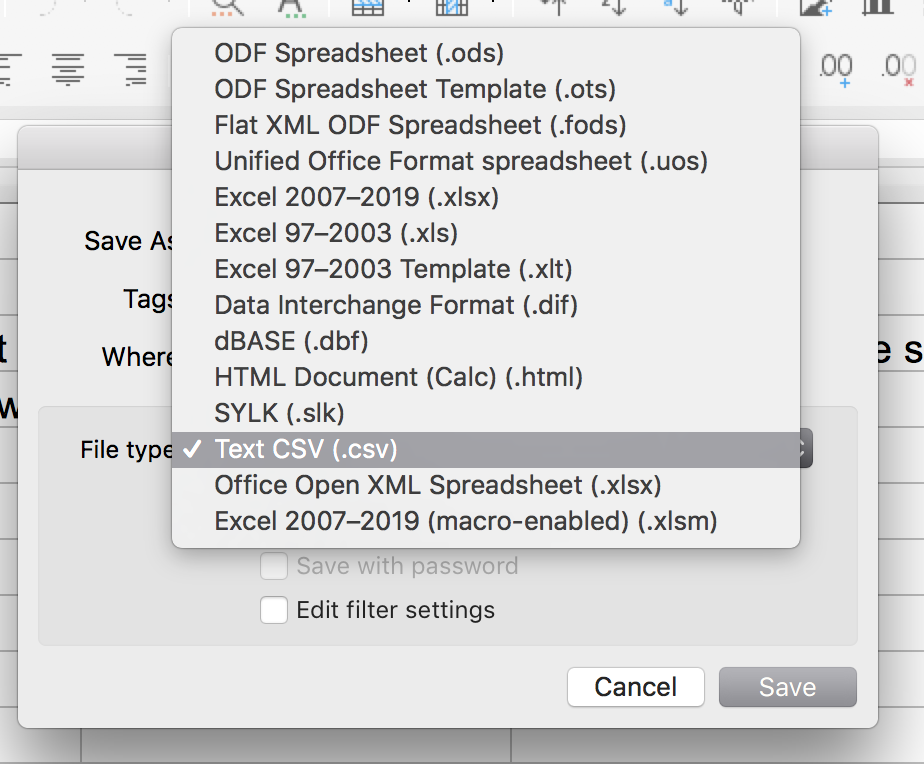Click the File type label
Image resolution: width=924 pixels, height=764 pixels.
point(126,450)
